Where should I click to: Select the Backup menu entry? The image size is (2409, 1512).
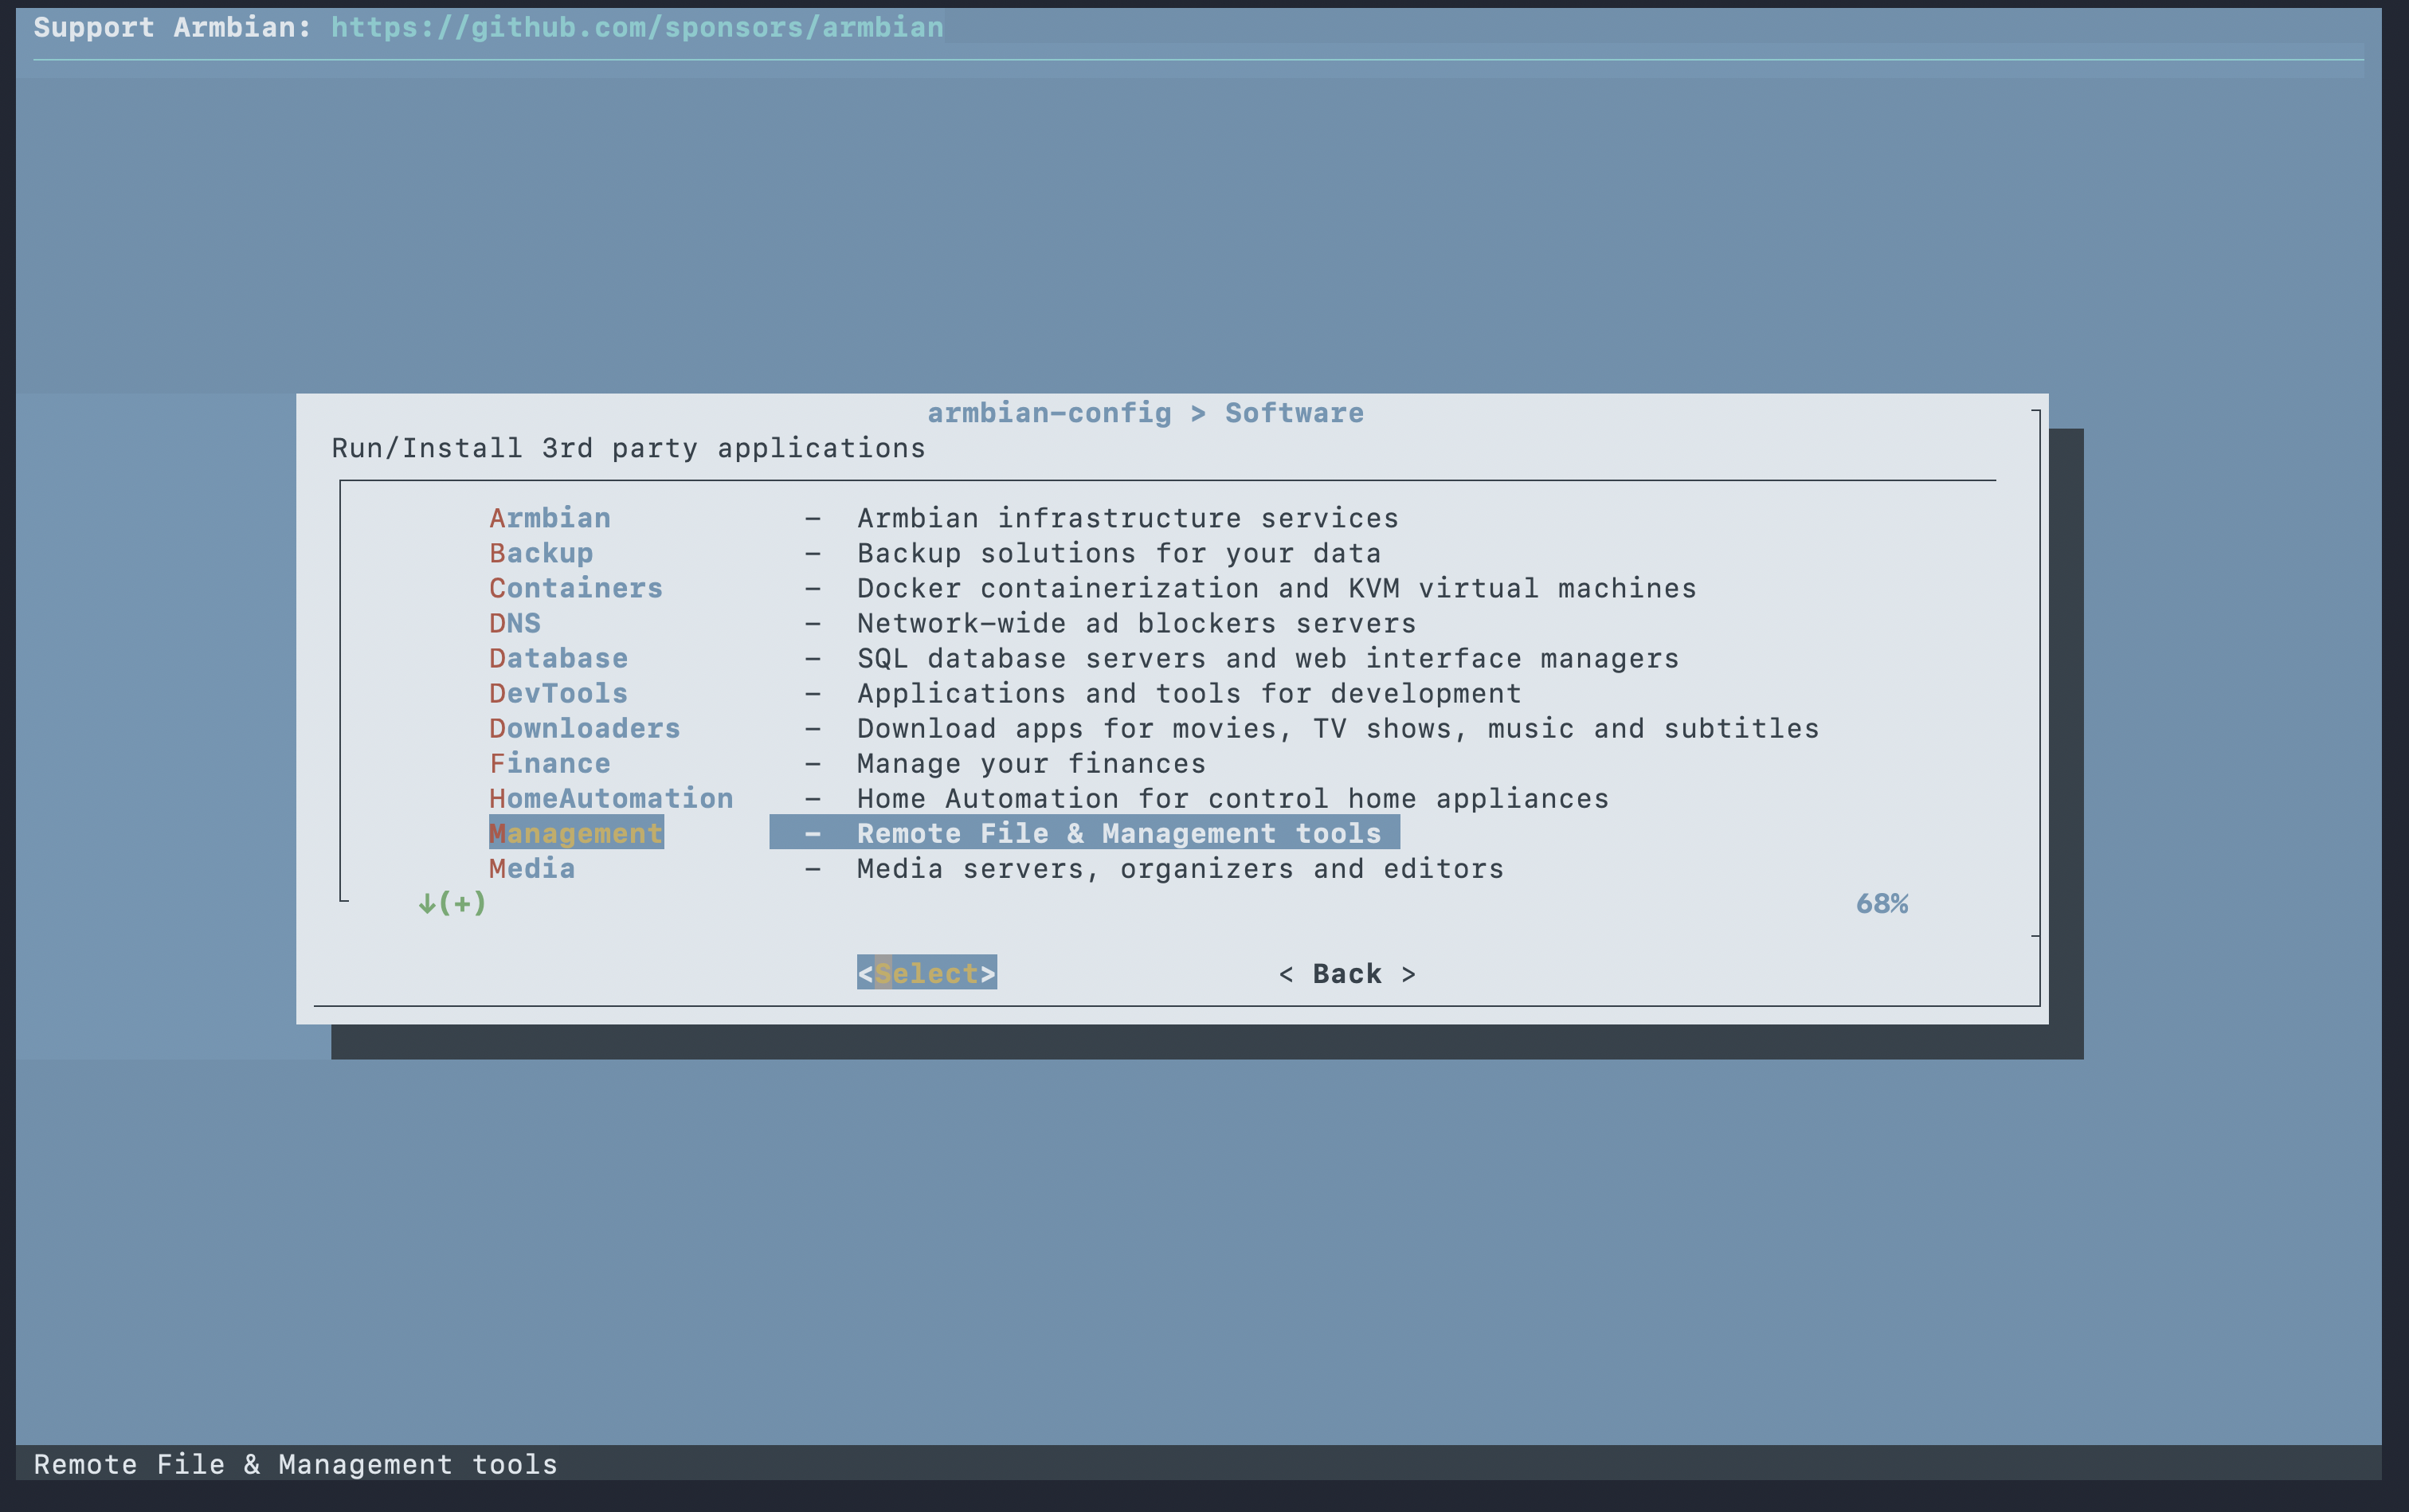click(541, 553)
